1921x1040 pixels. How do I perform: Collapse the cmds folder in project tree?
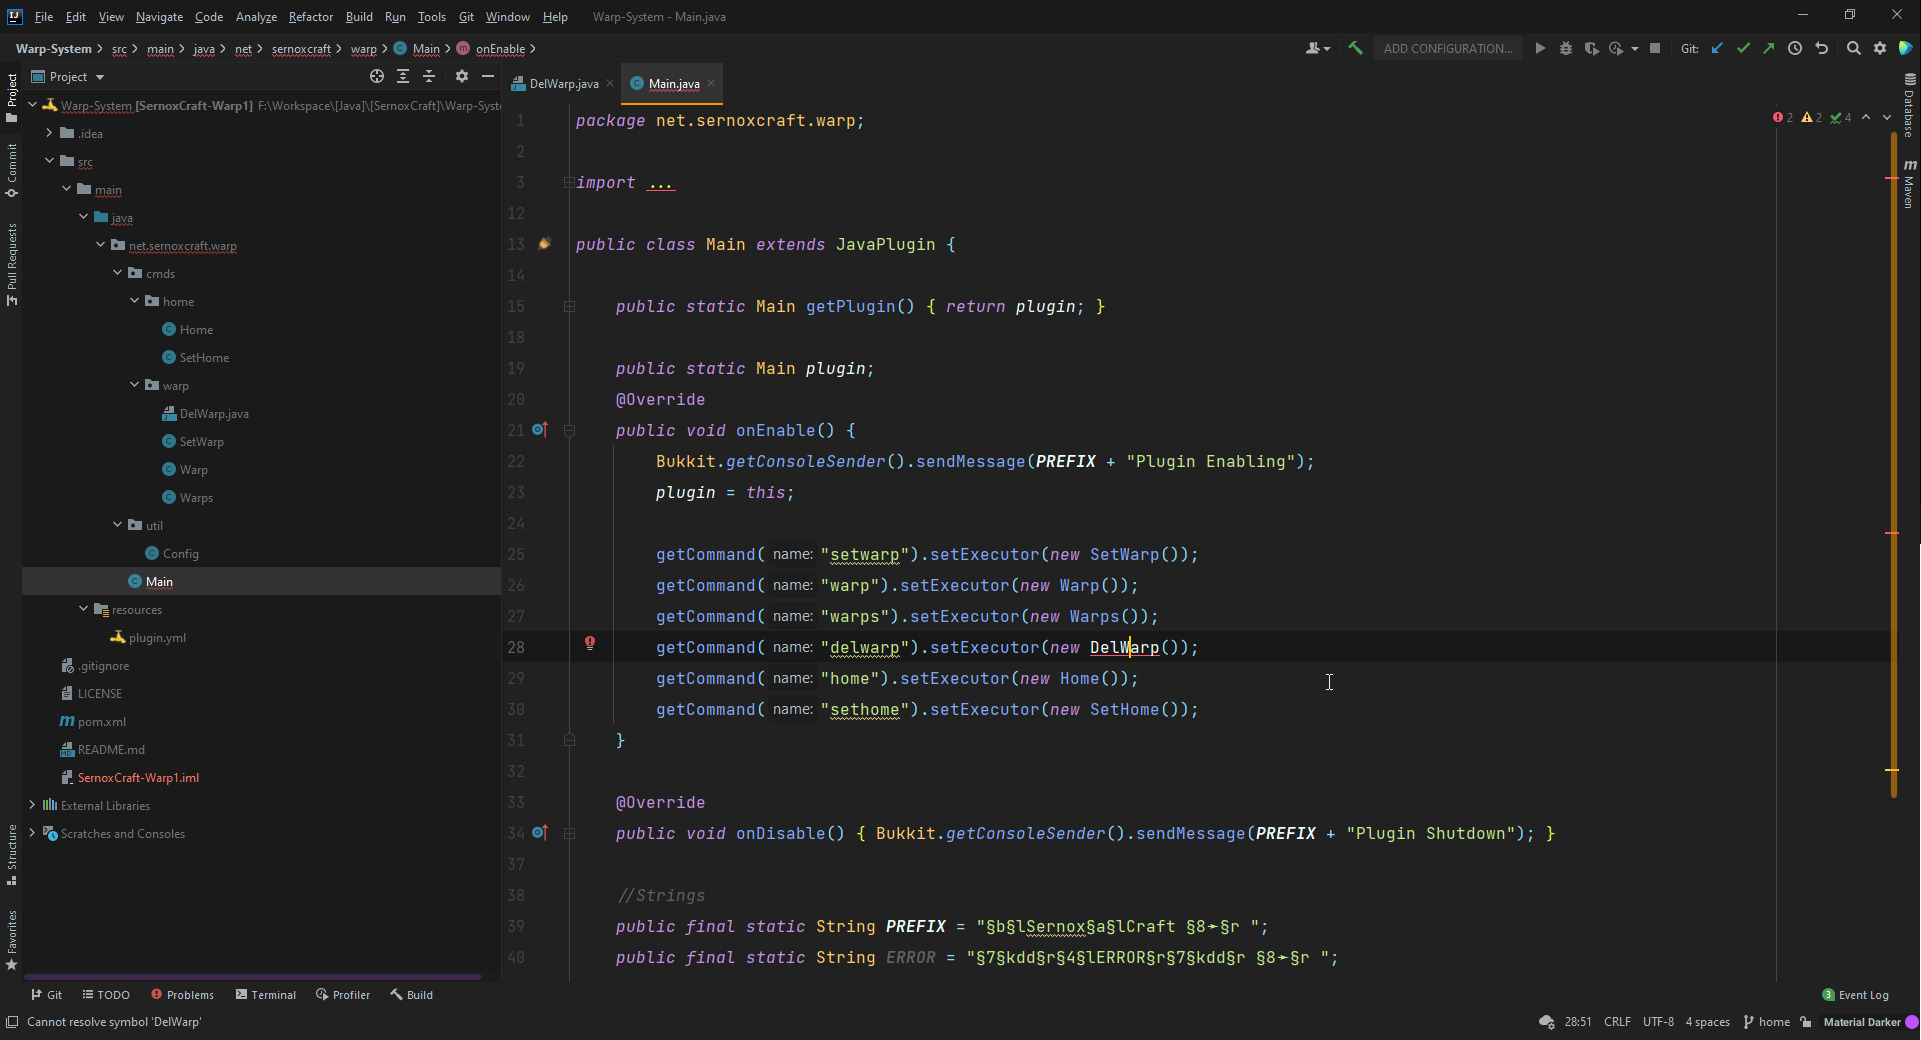click(x=118, y=273)
